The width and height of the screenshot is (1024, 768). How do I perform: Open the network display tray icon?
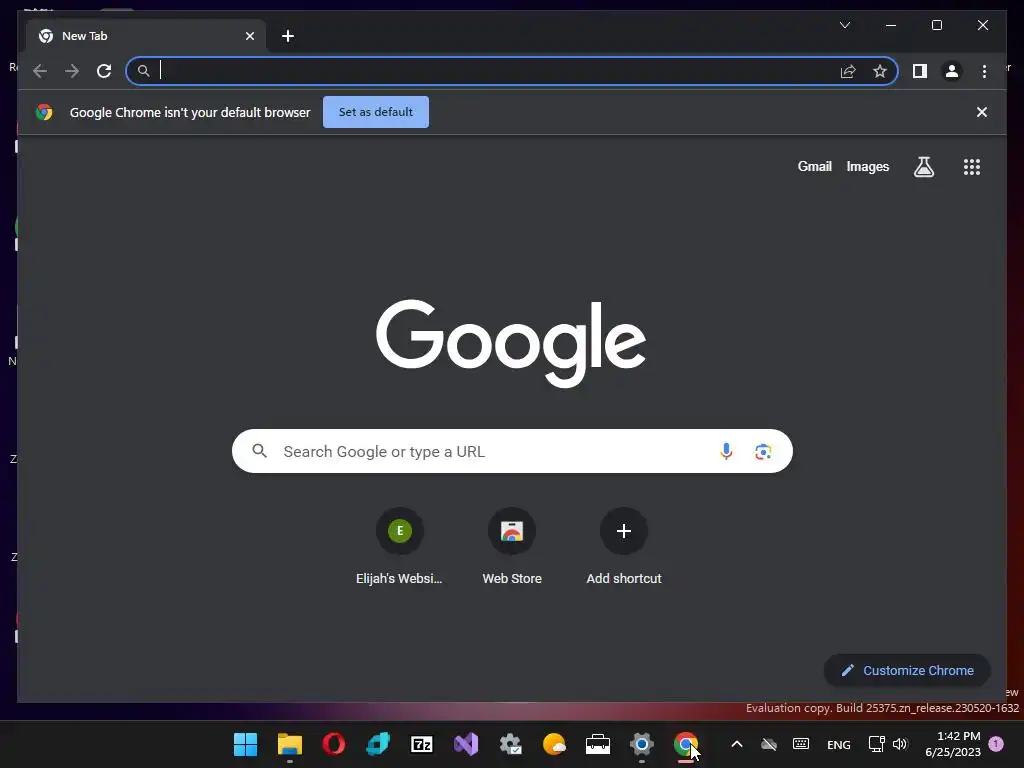coord(876,744)
